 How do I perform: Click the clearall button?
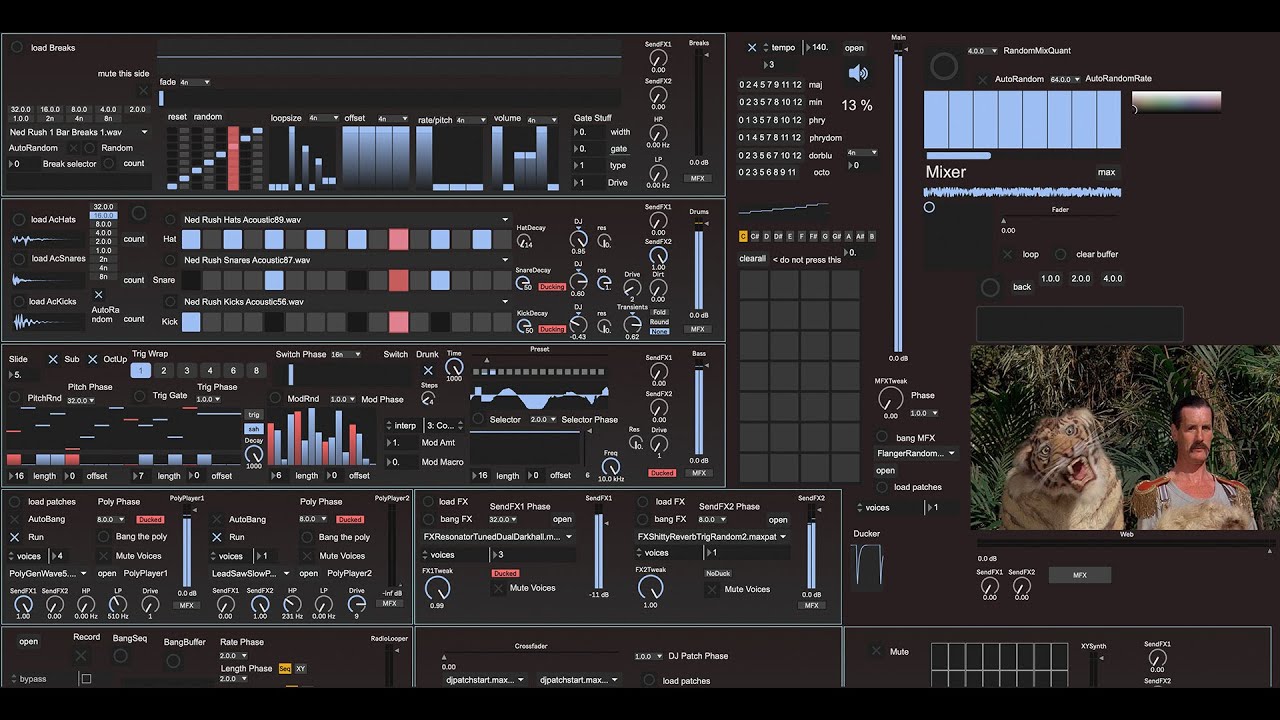tap(752, 258)
